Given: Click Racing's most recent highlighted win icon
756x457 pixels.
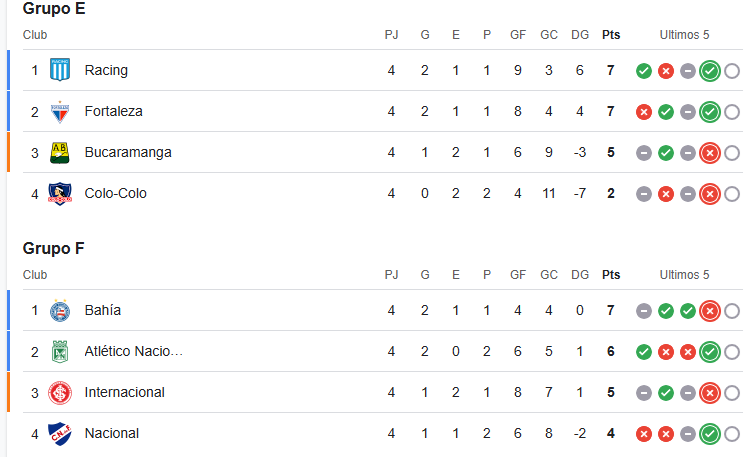Looking at the screenshot, I should (x=710, y=71).
